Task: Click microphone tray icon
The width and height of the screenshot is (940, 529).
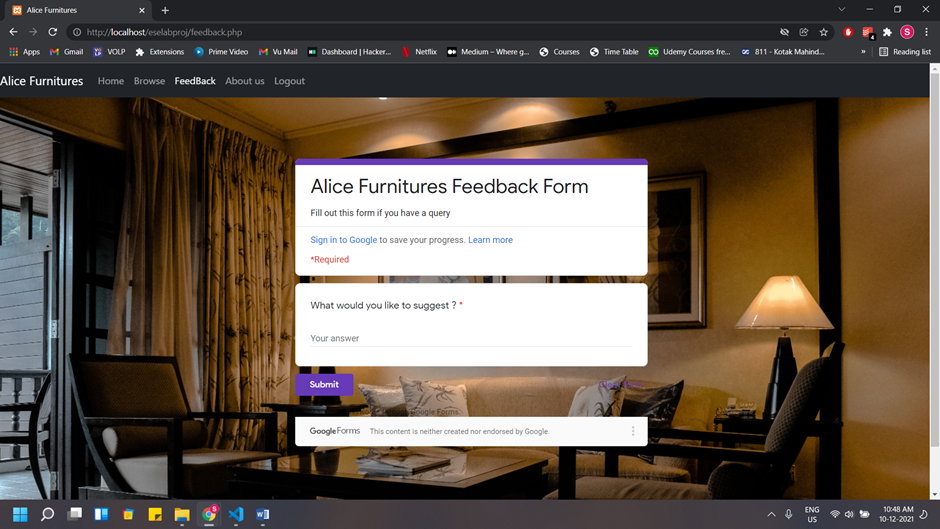Action: (789, 515)
